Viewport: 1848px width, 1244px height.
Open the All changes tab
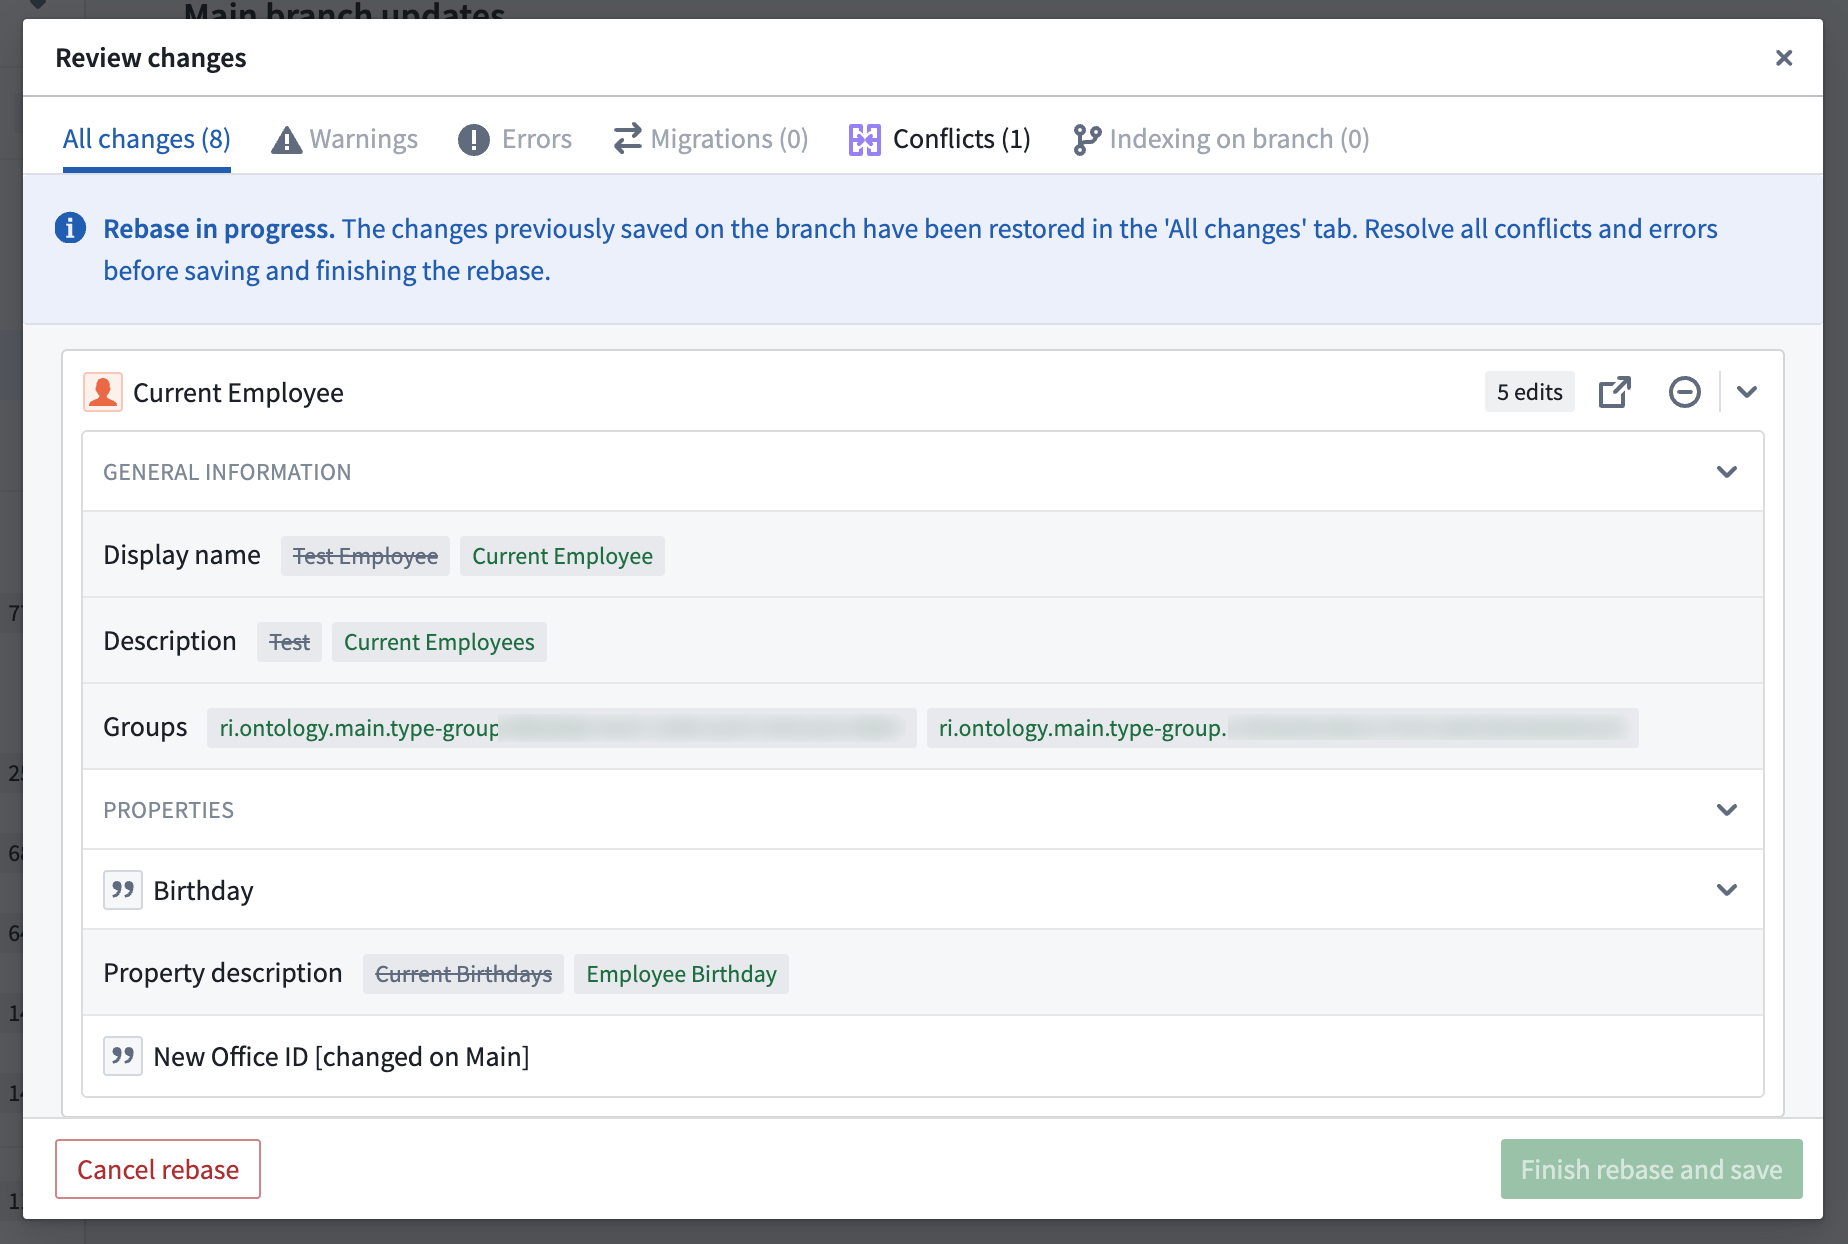pos(146,139)
